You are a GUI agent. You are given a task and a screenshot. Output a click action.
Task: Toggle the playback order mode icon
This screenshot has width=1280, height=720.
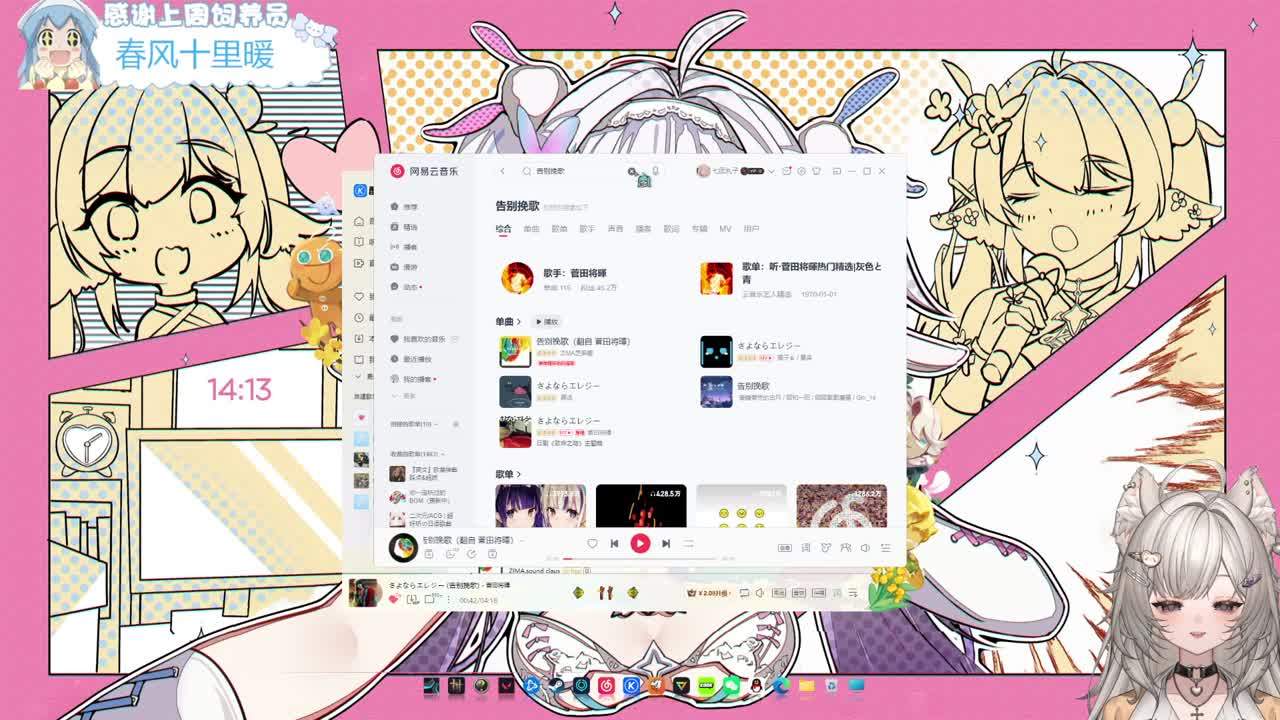[x=688, y=544]
